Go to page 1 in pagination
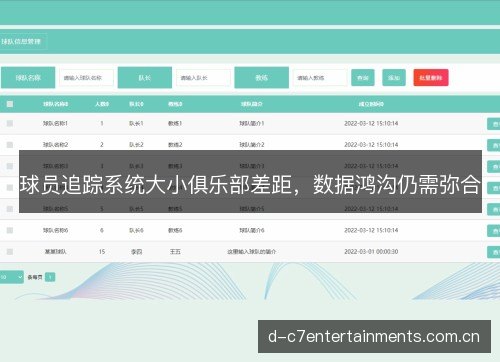Image resolution: width=500 pixels, height=362 pixels. (x=50, y=277)
